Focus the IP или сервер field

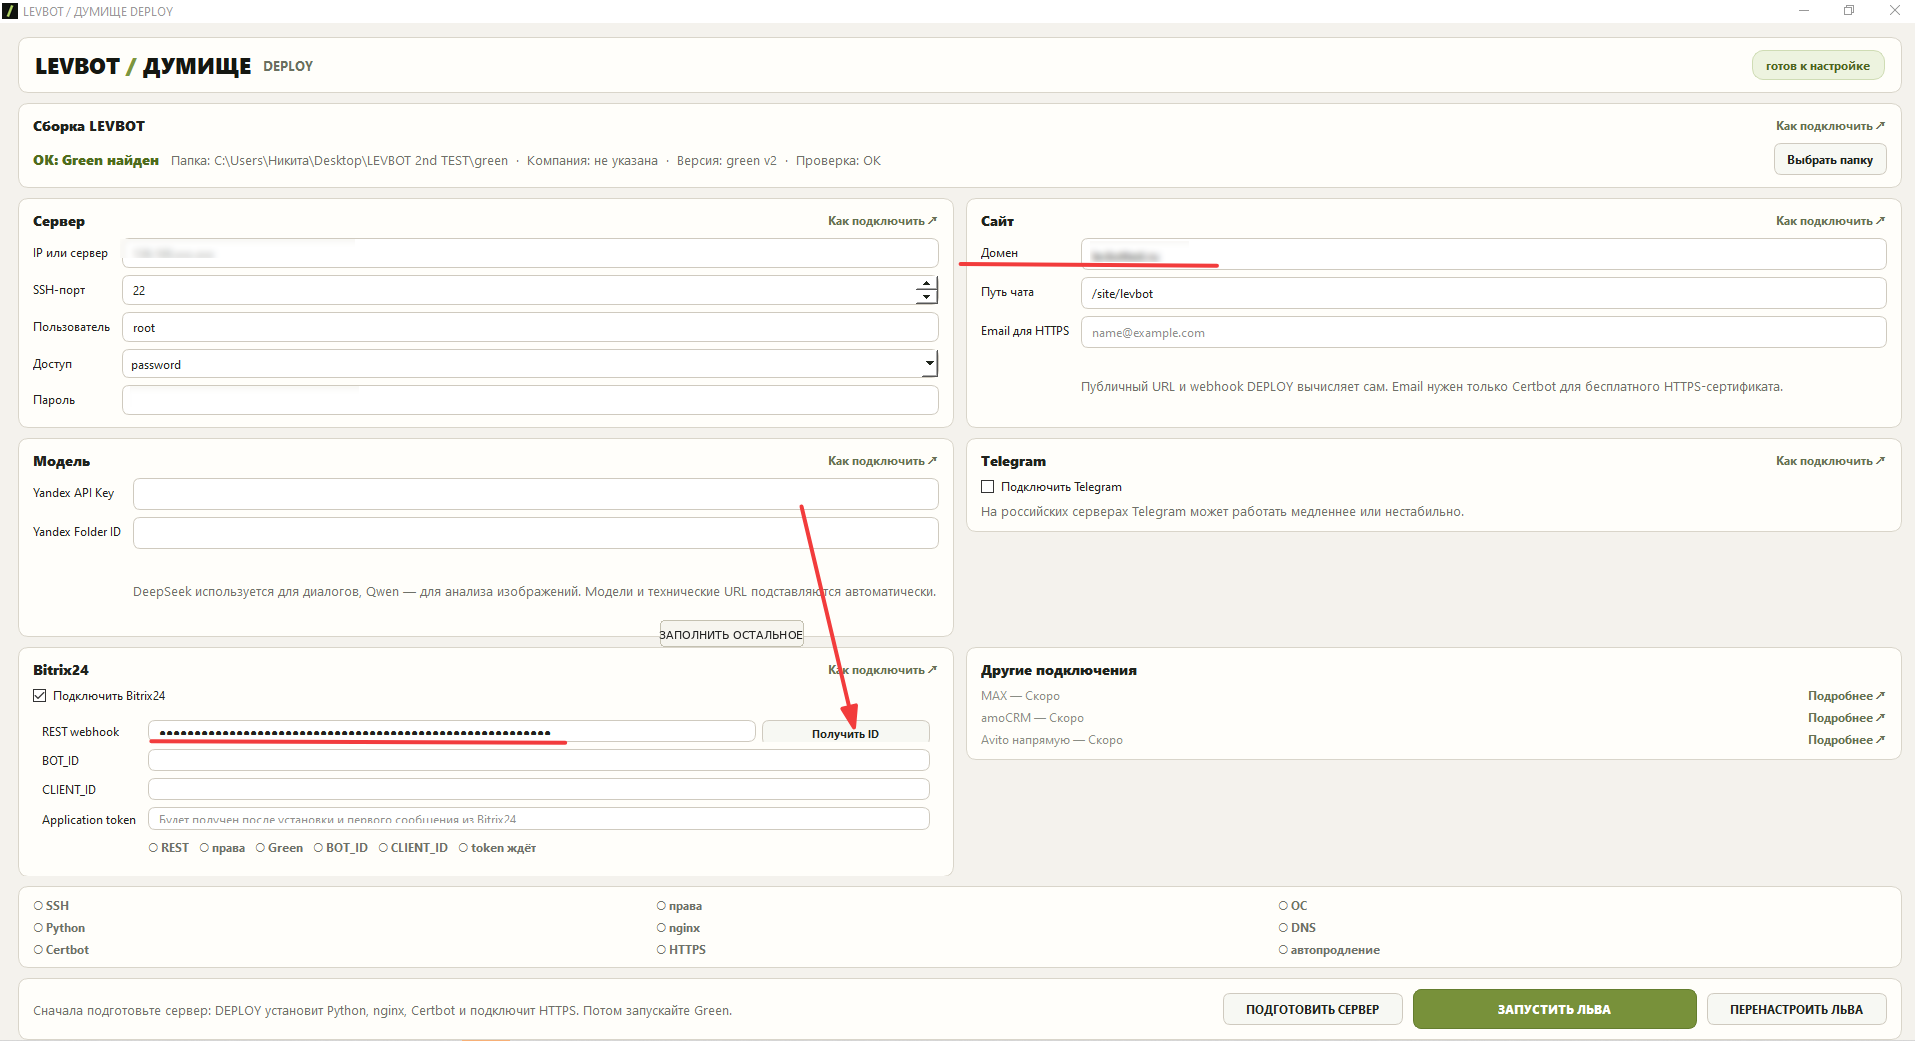530,253
